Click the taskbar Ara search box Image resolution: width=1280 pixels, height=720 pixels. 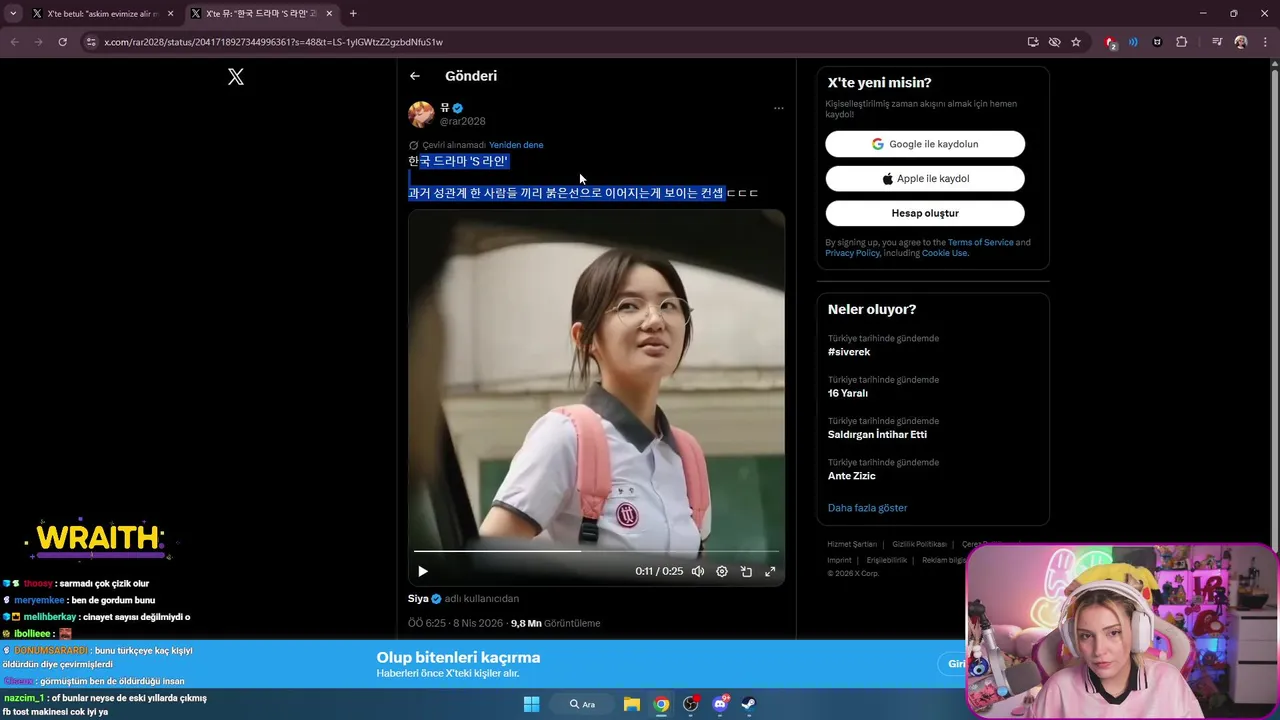(582, 704)
